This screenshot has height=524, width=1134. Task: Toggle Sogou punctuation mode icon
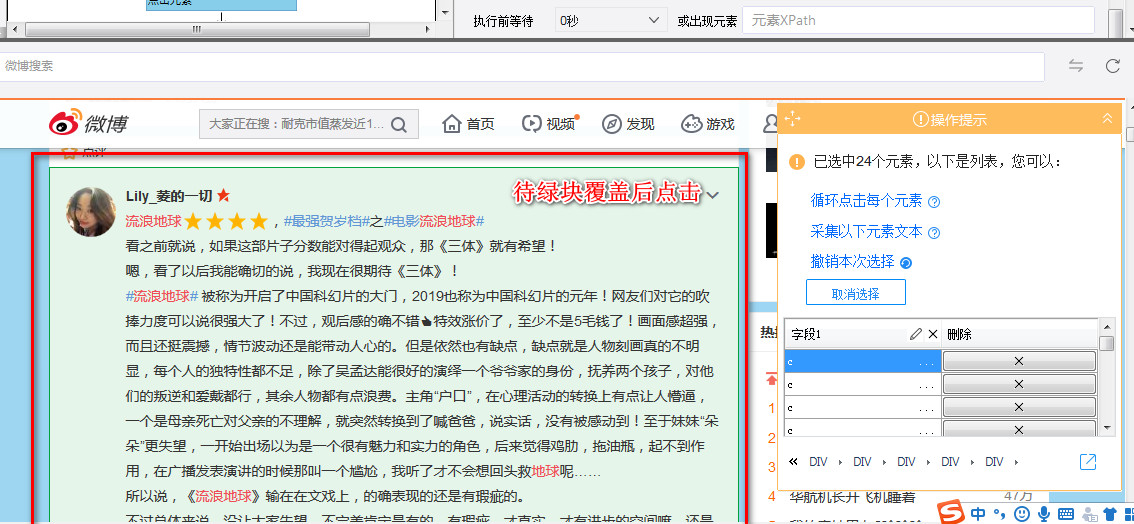[999, 514]
